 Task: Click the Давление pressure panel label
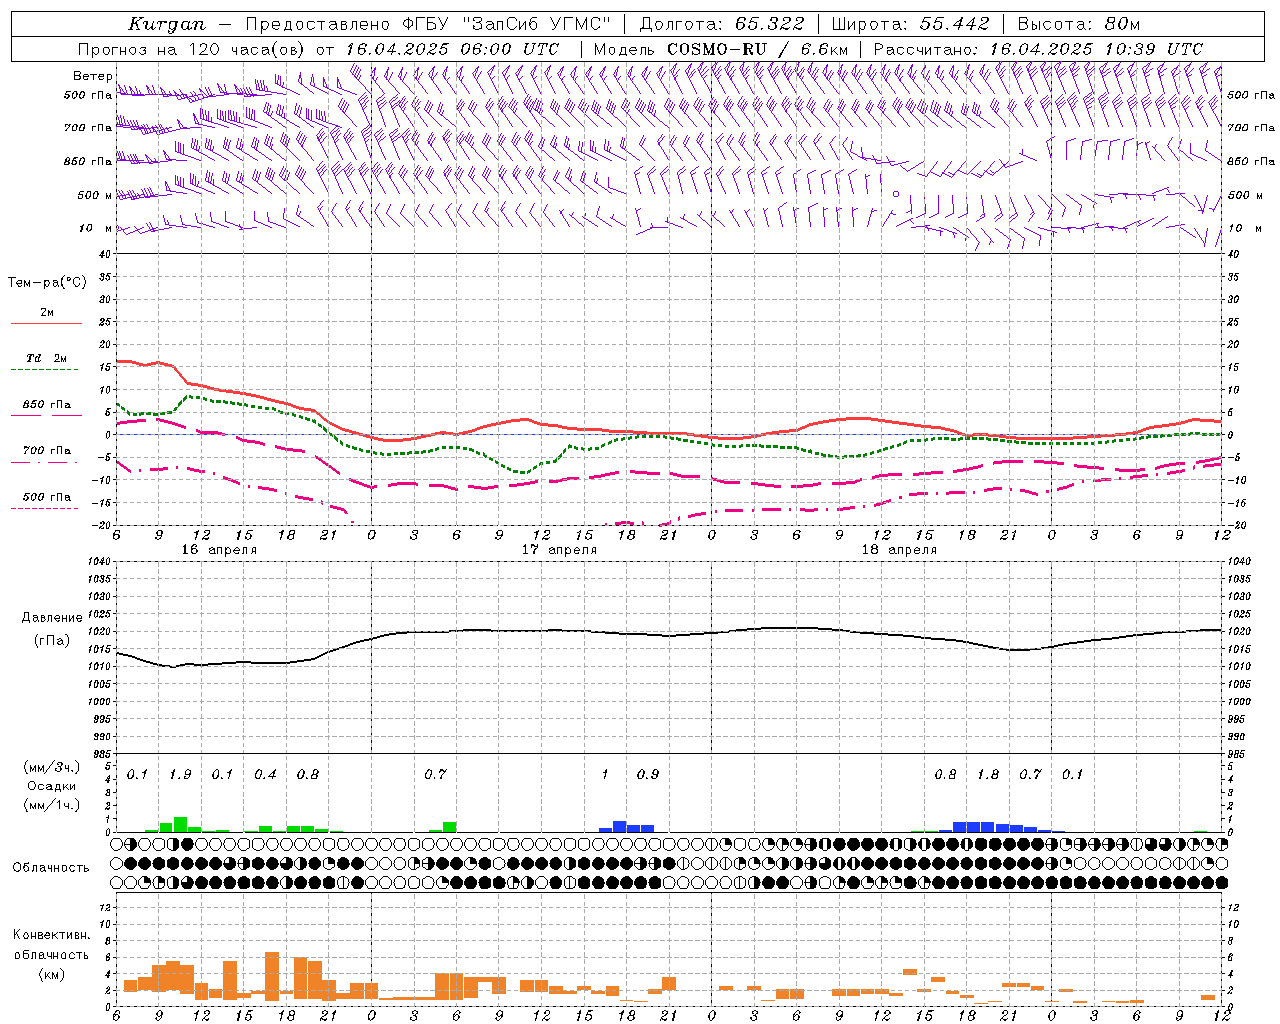(52, 618)
